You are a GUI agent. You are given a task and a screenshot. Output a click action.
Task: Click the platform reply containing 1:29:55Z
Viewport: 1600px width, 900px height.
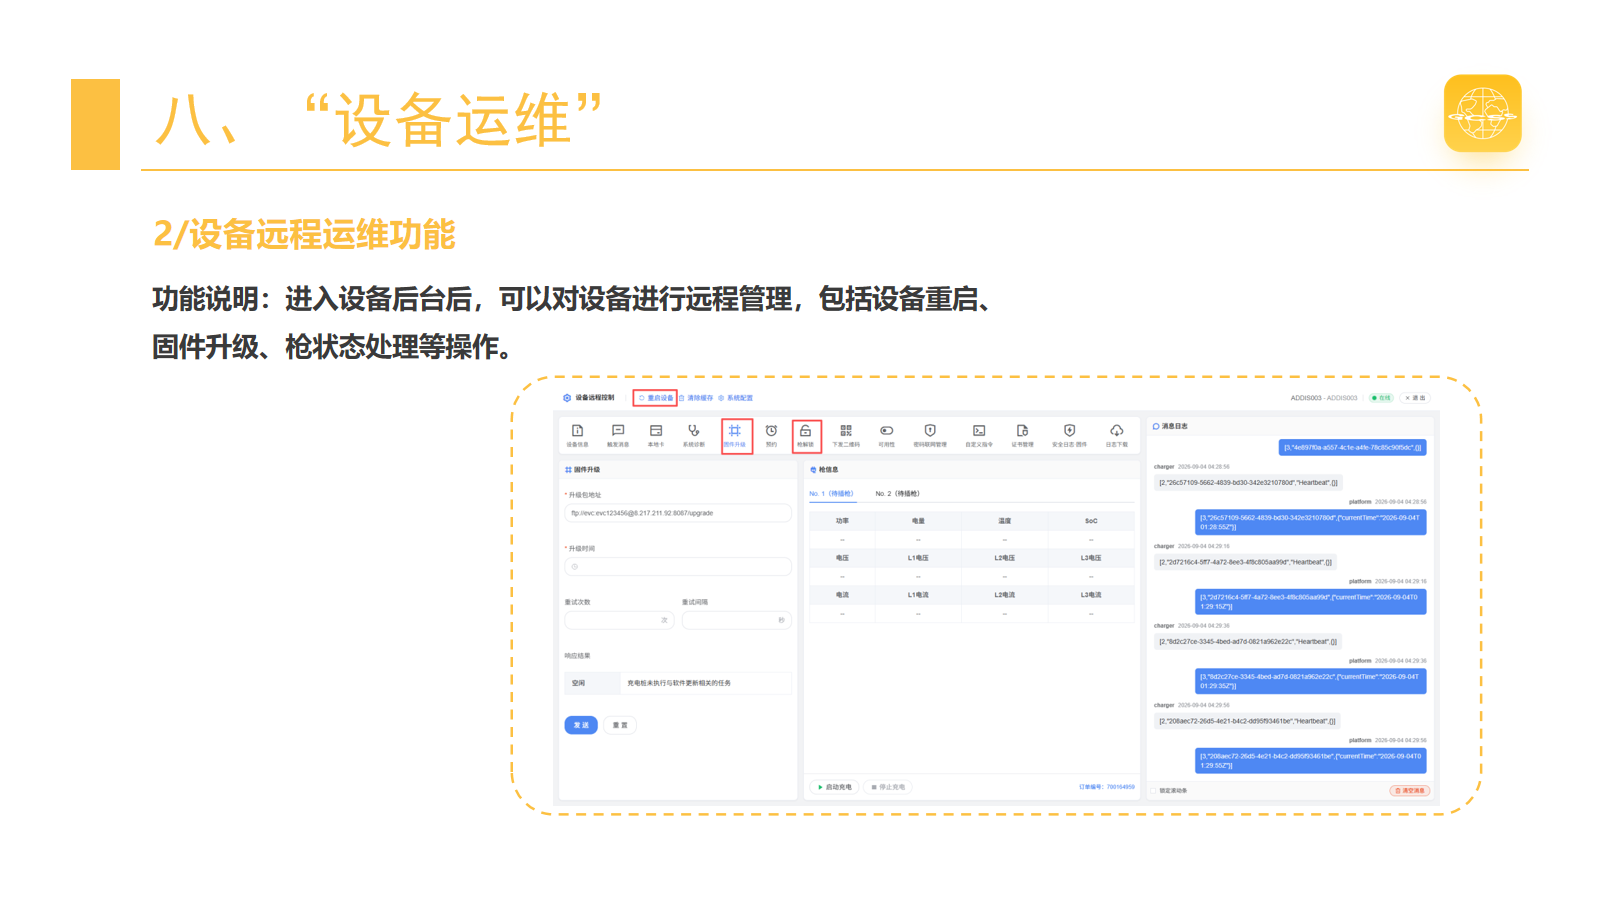click(x=1311, y=761)
